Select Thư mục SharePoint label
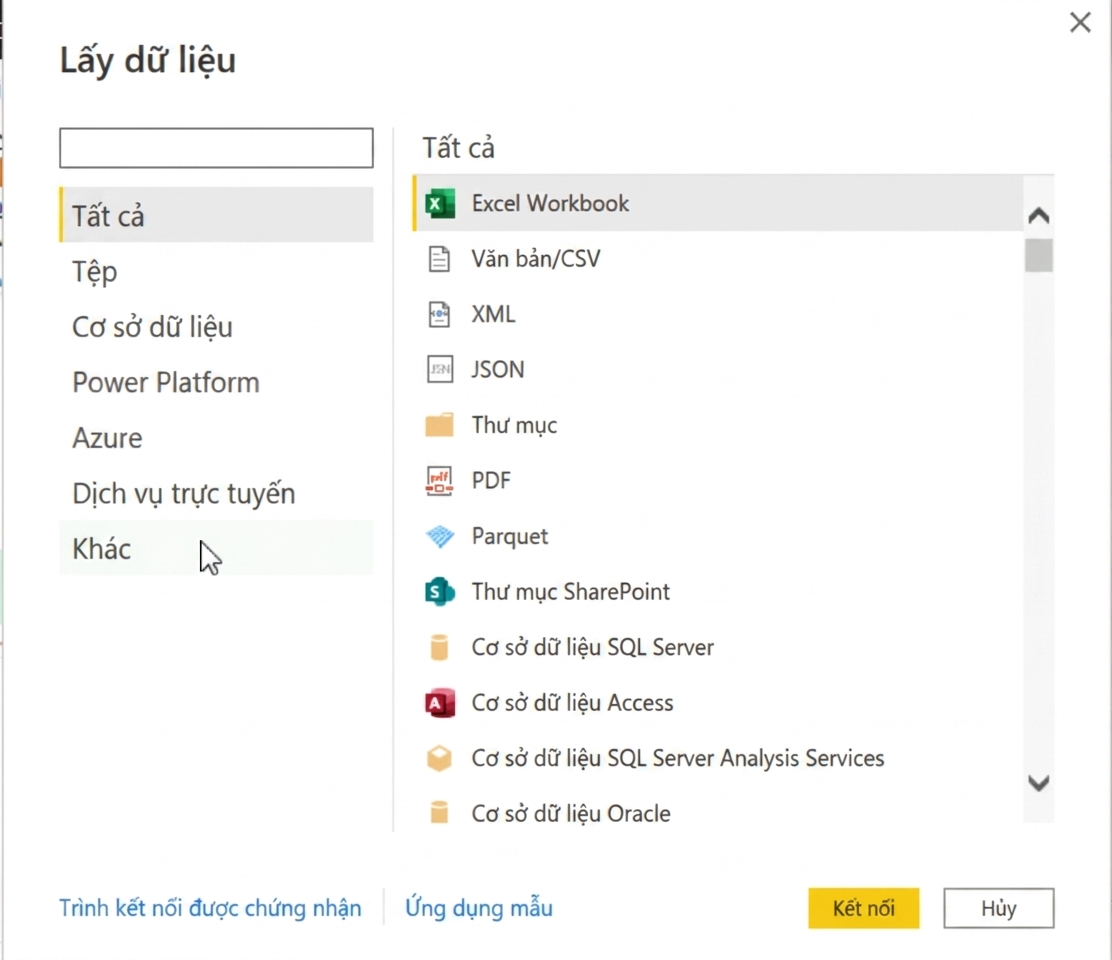This screenshot has width=1112, height=960. [571, 592]
